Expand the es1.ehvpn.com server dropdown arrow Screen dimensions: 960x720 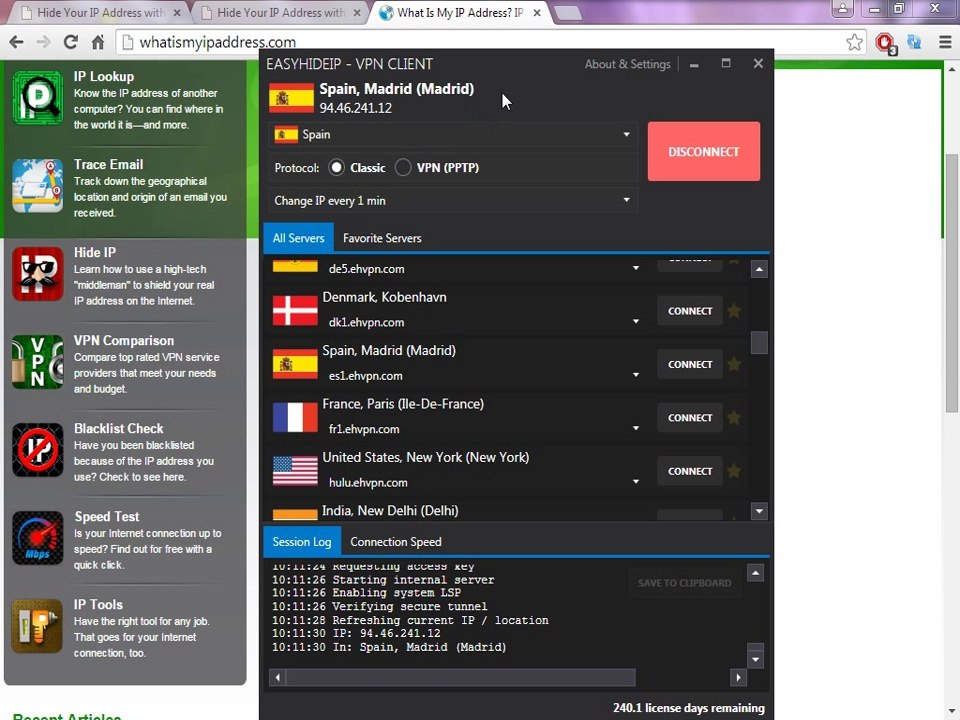tap(636, 375)
